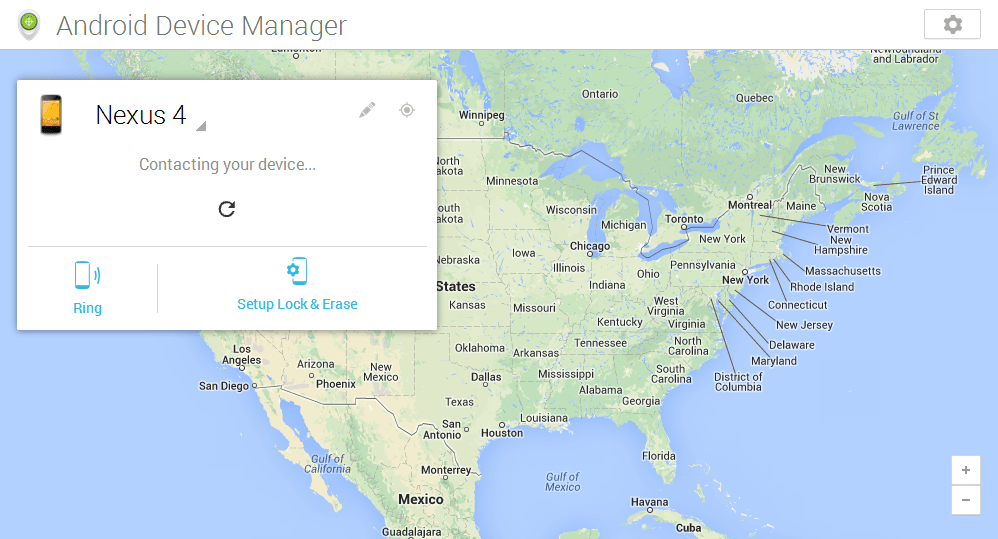Click New Hampshire label
Image resolution: width=998 pixels, height=539 pixels.
[x=840, y=245]
